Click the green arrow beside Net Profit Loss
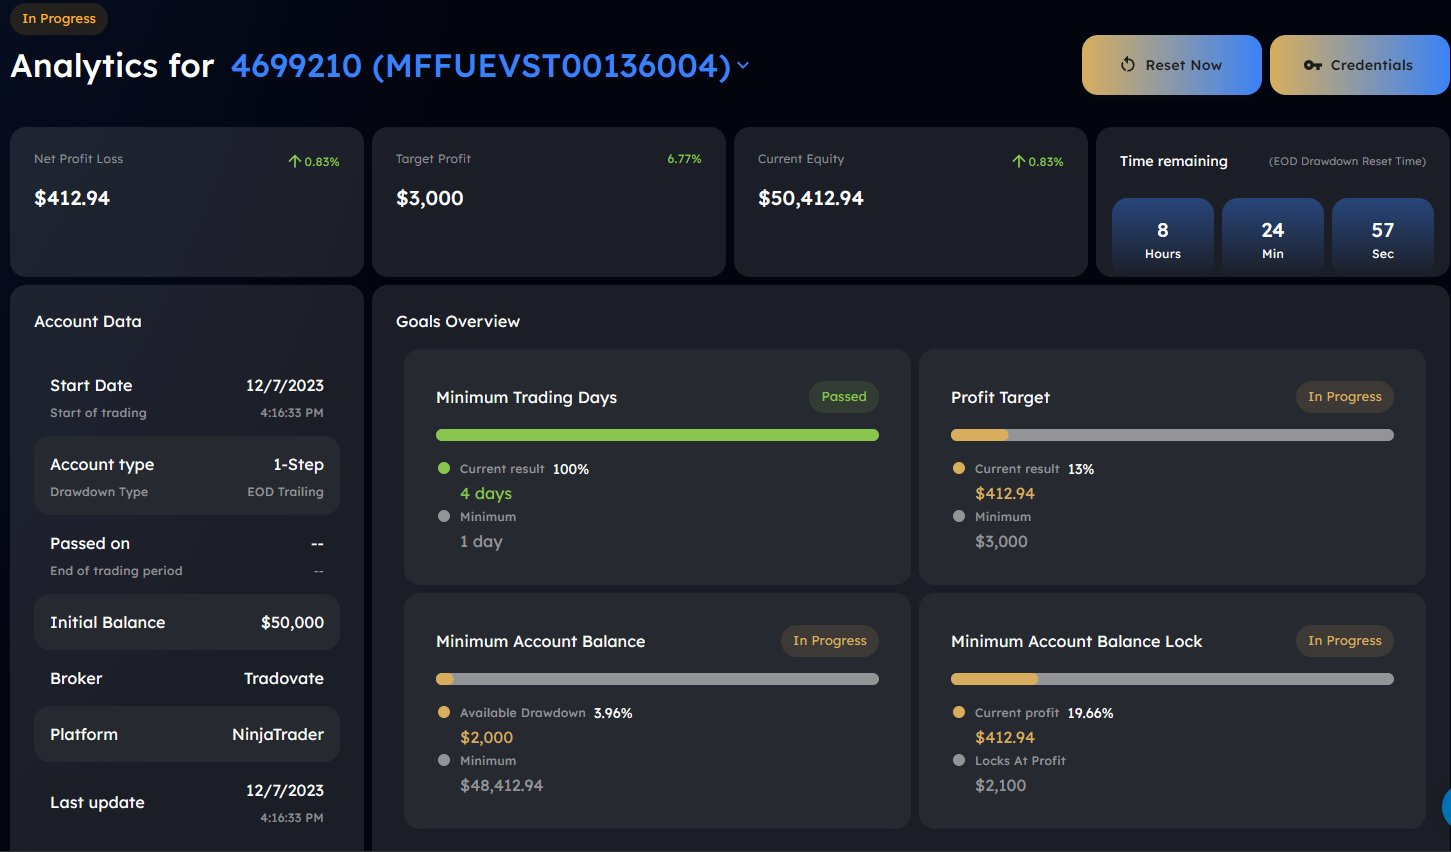 point(295,161)
